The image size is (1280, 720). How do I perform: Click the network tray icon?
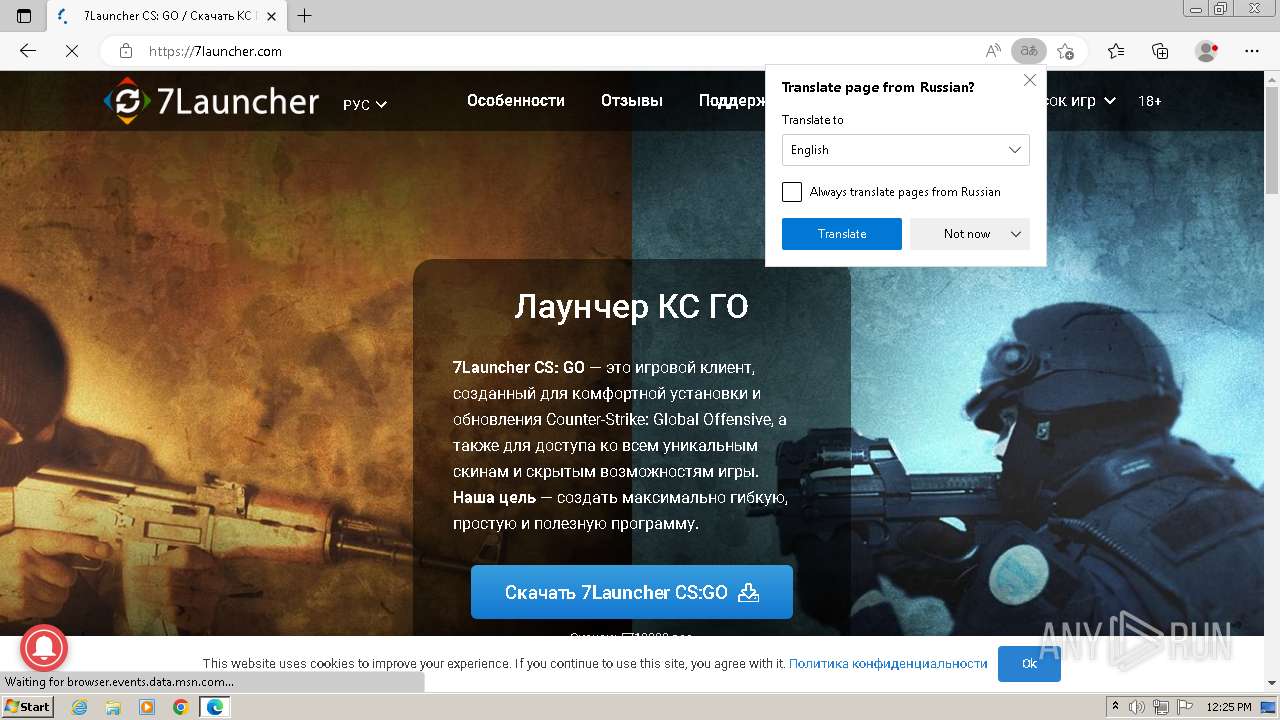(x=1162, y=707)
